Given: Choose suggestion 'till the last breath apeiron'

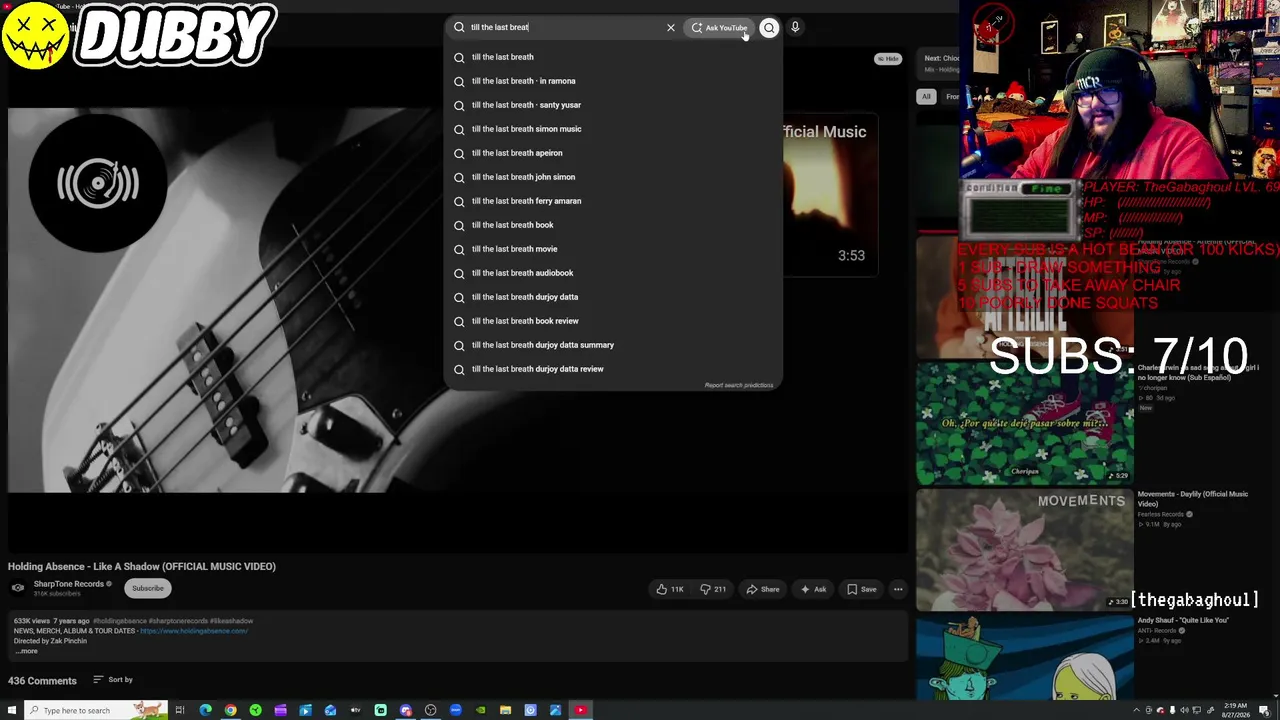Looking at the screenshot, I should (x=613, y=153).
